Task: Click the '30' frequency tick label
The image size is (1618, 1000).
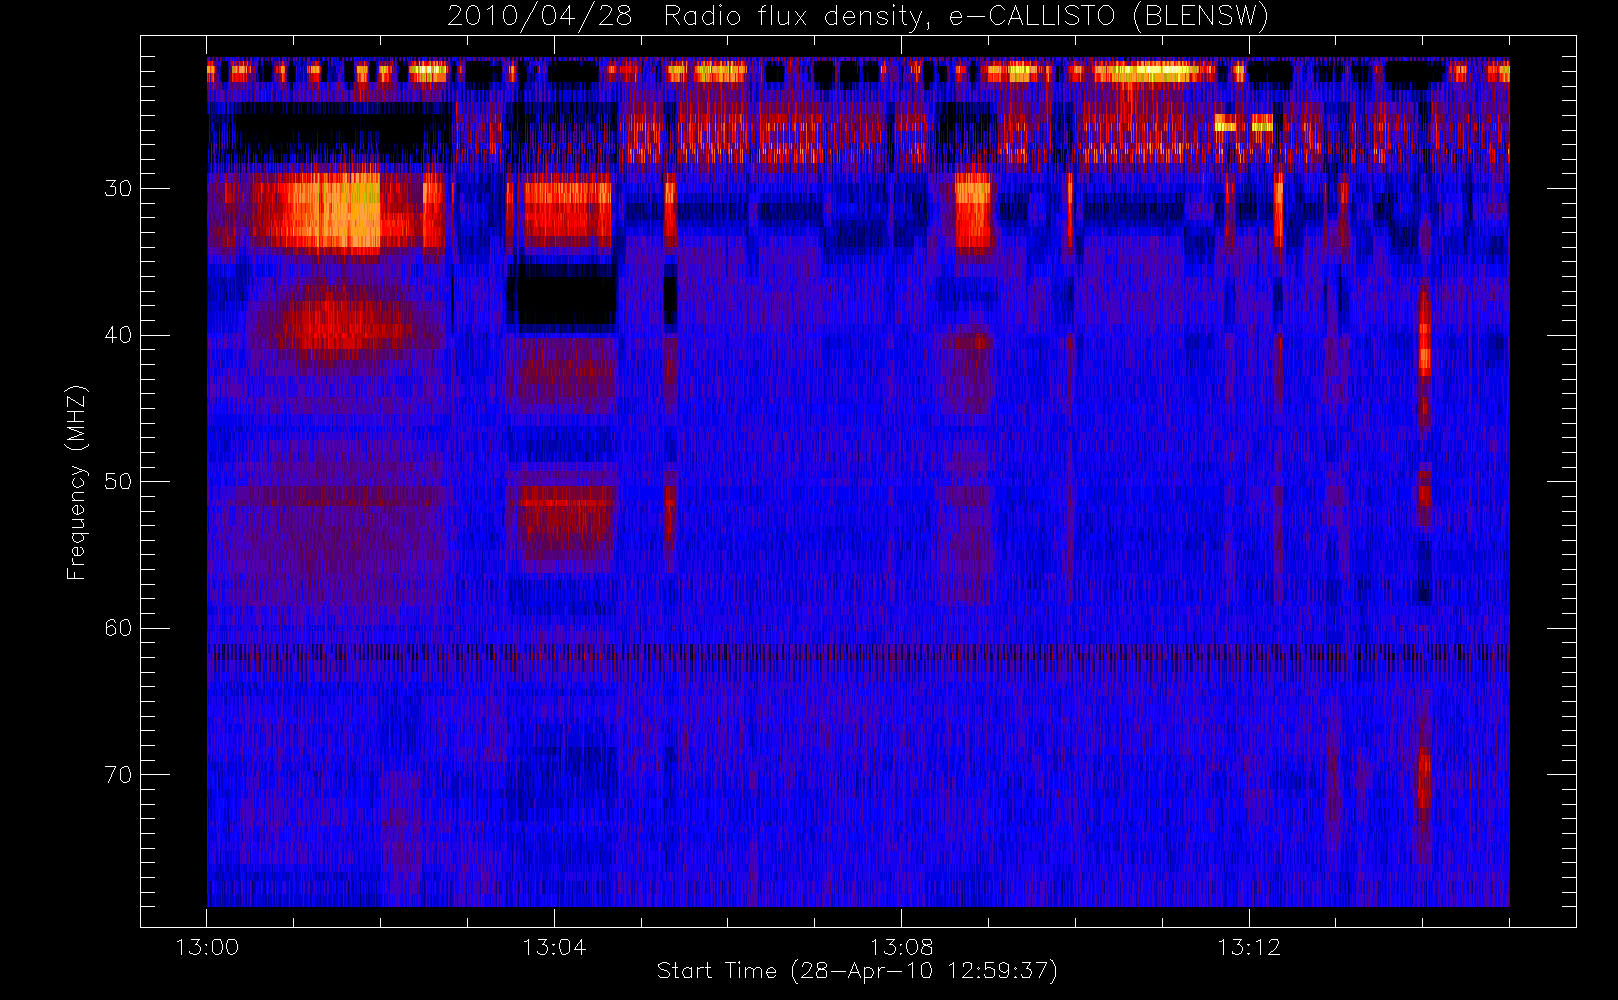Action: [x=118, y=189]
